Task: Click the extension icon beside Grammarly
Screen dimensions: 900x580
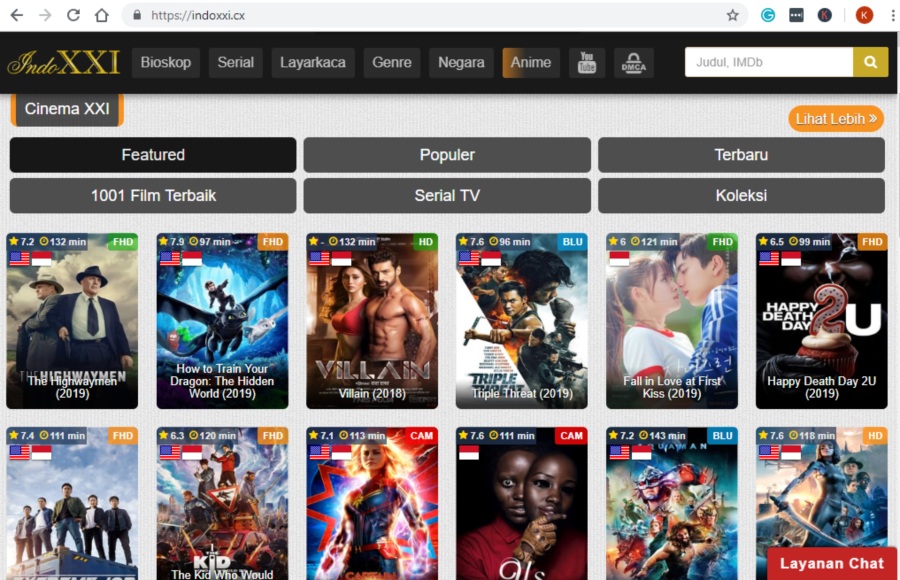Action: coord(796,16)
